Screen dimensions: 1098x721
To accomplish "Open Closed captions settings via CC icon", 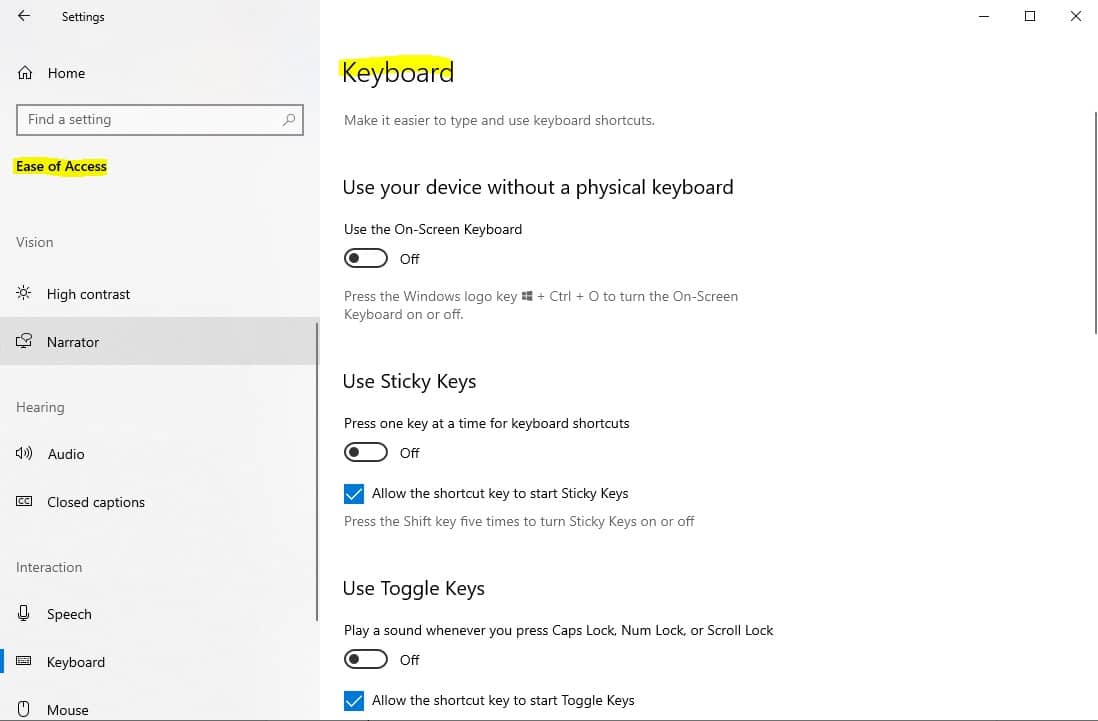I will 24,501.
